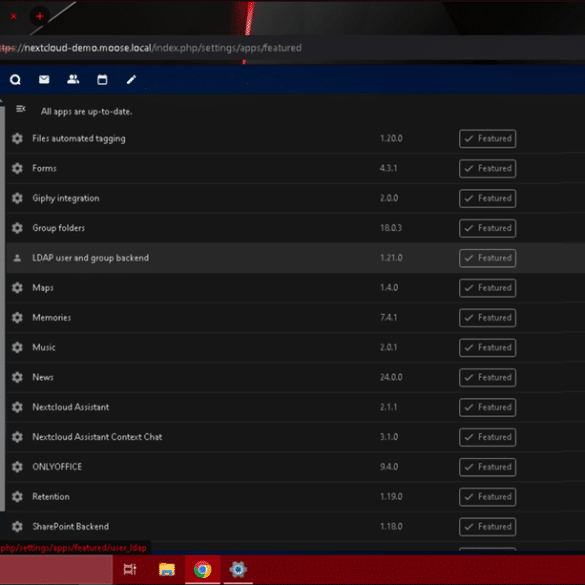Click the gear icon for Files automated tagging
The height and width of the screenshot is (585, 585).
(x=17, y=138)
